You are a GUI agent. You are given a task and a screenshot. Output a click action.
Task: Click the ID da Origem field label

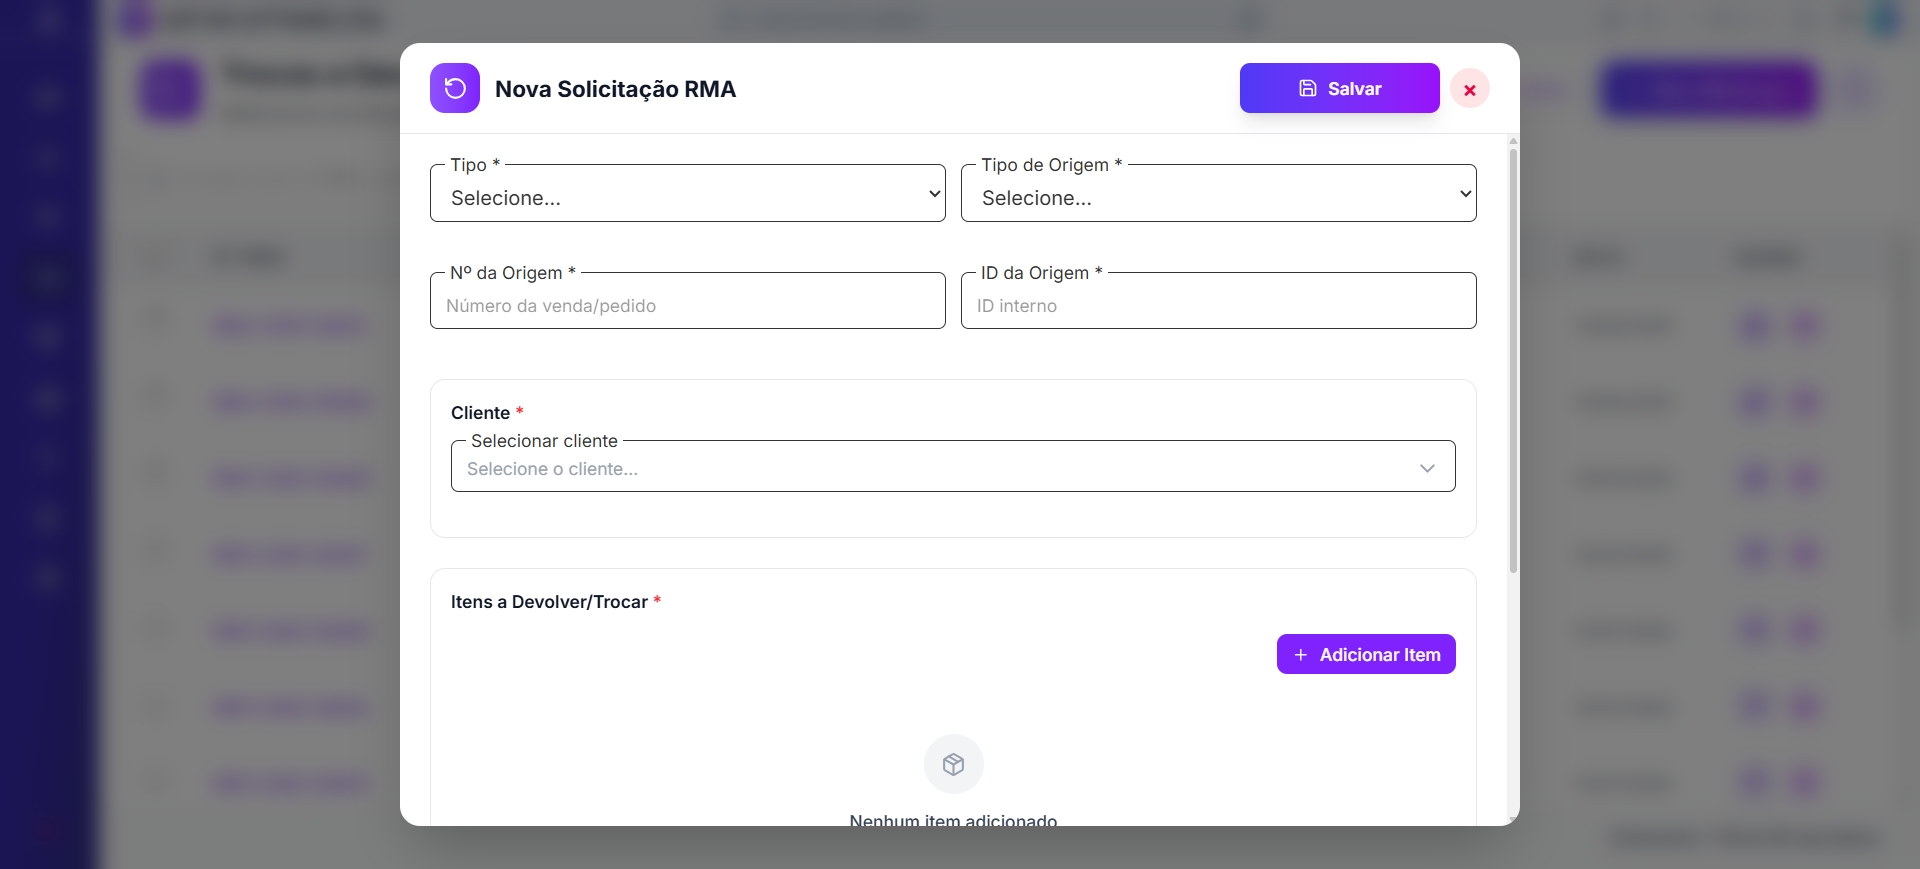(1035, 273)
